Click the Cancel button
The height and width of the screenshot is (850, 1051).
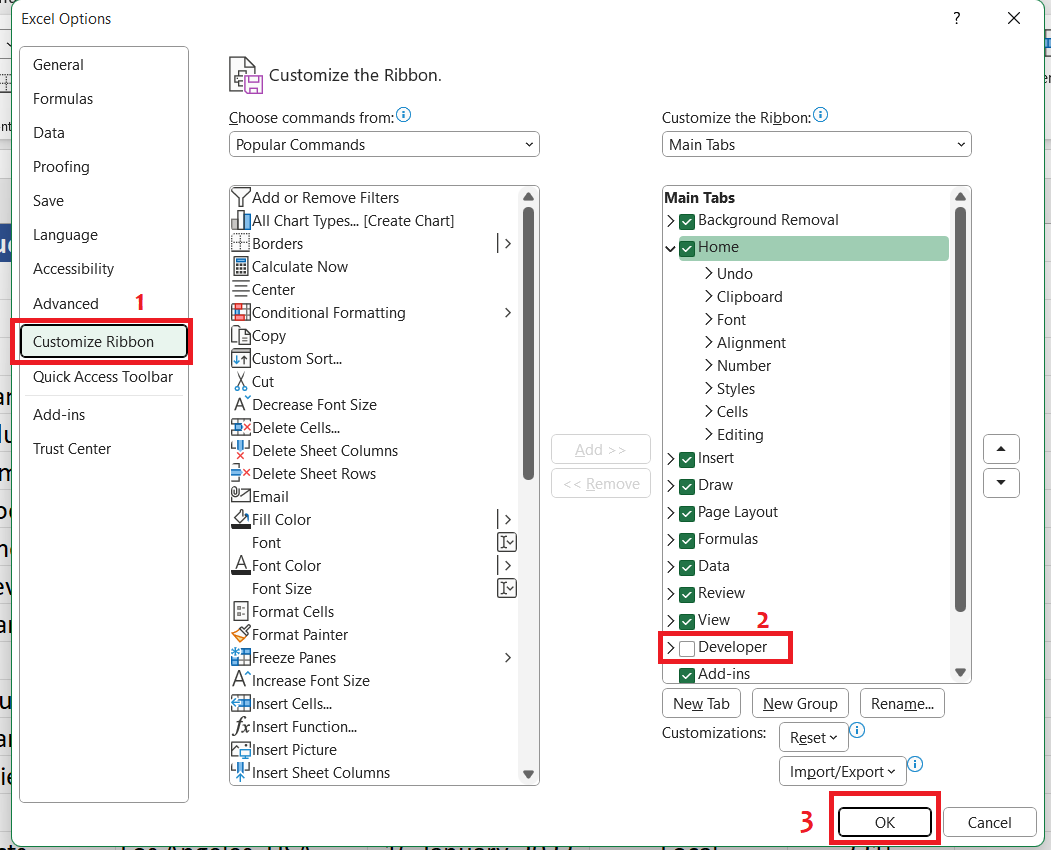tap(989, 822)
